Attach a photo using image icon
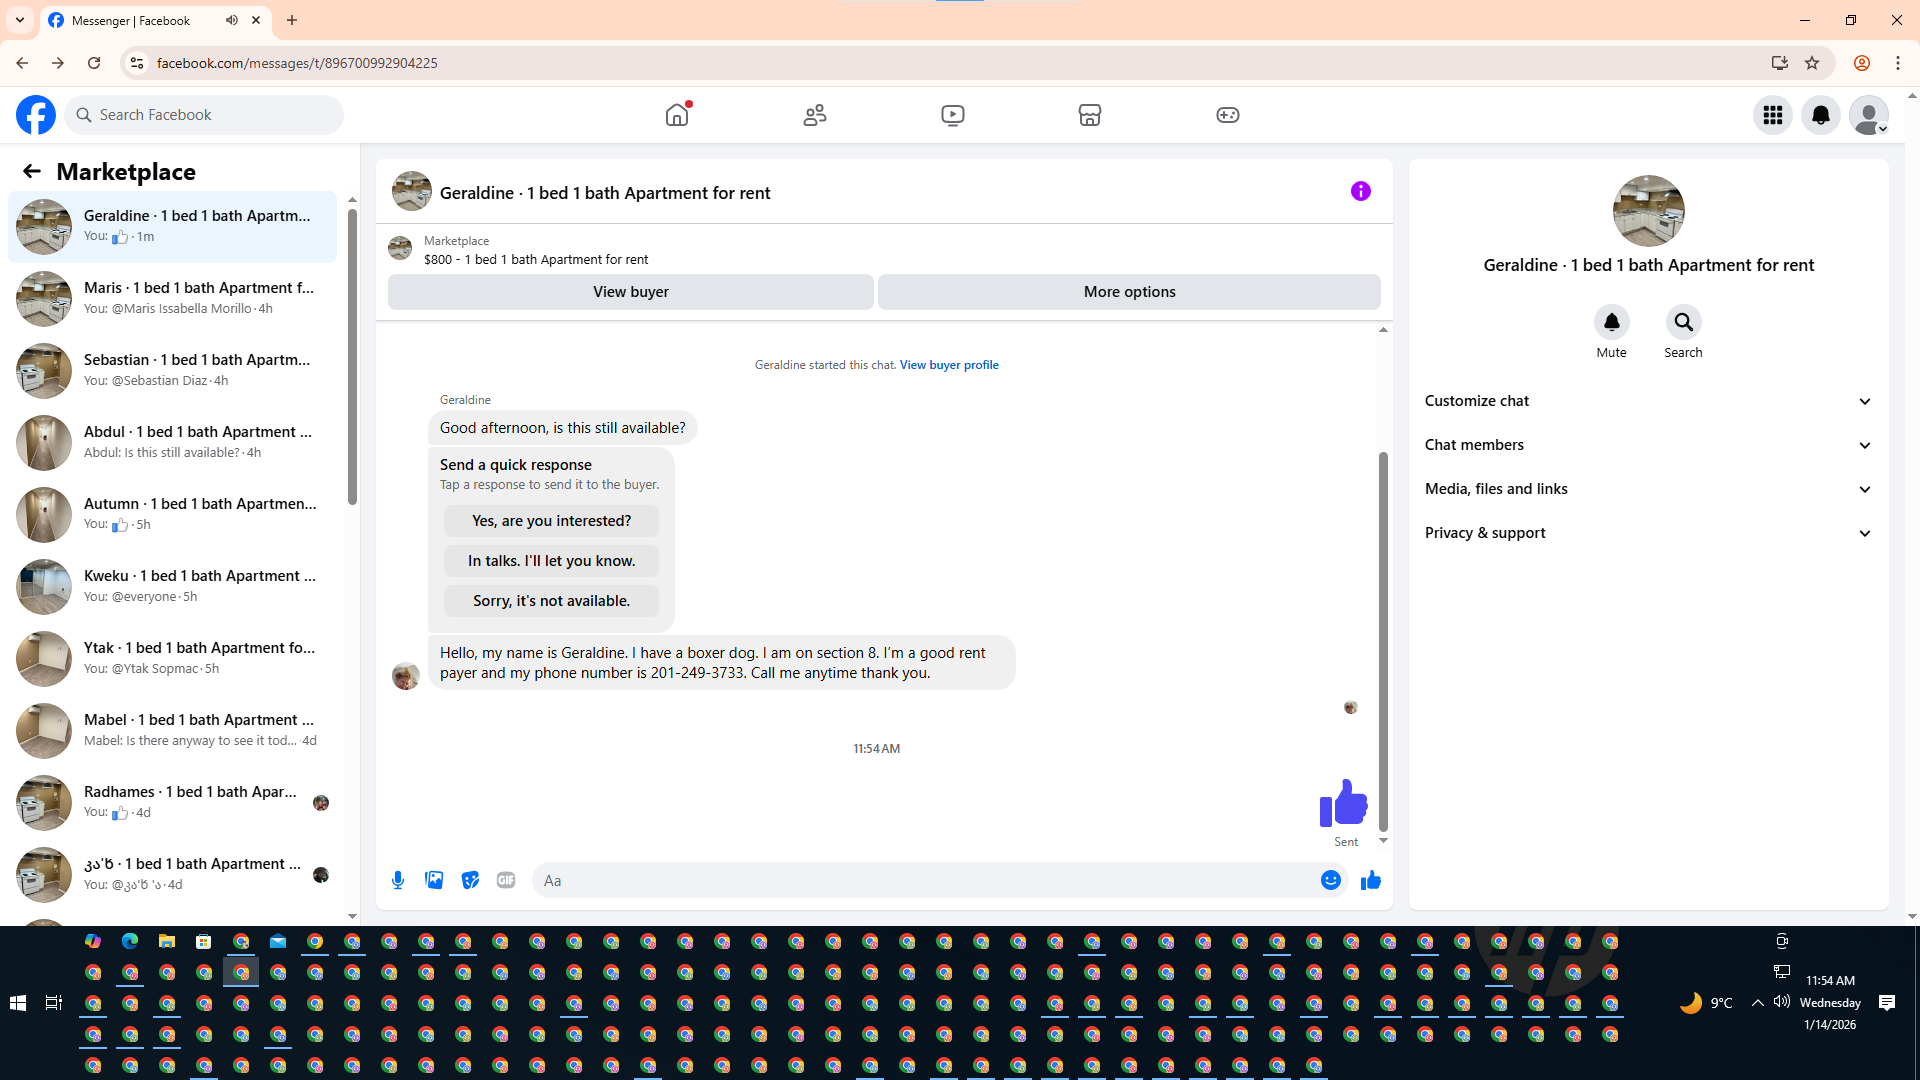The image size is (1920, 1080). tap(434, 880)
